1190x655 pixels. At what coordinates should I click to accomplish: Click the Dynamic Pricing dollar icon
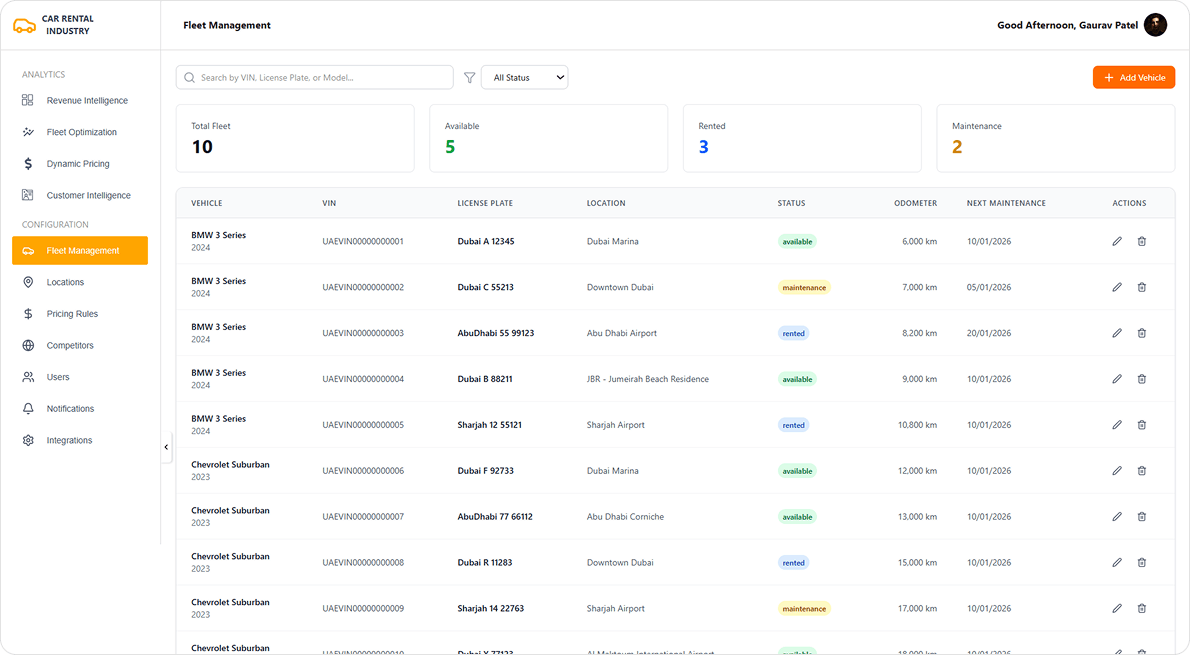point(28,163)
